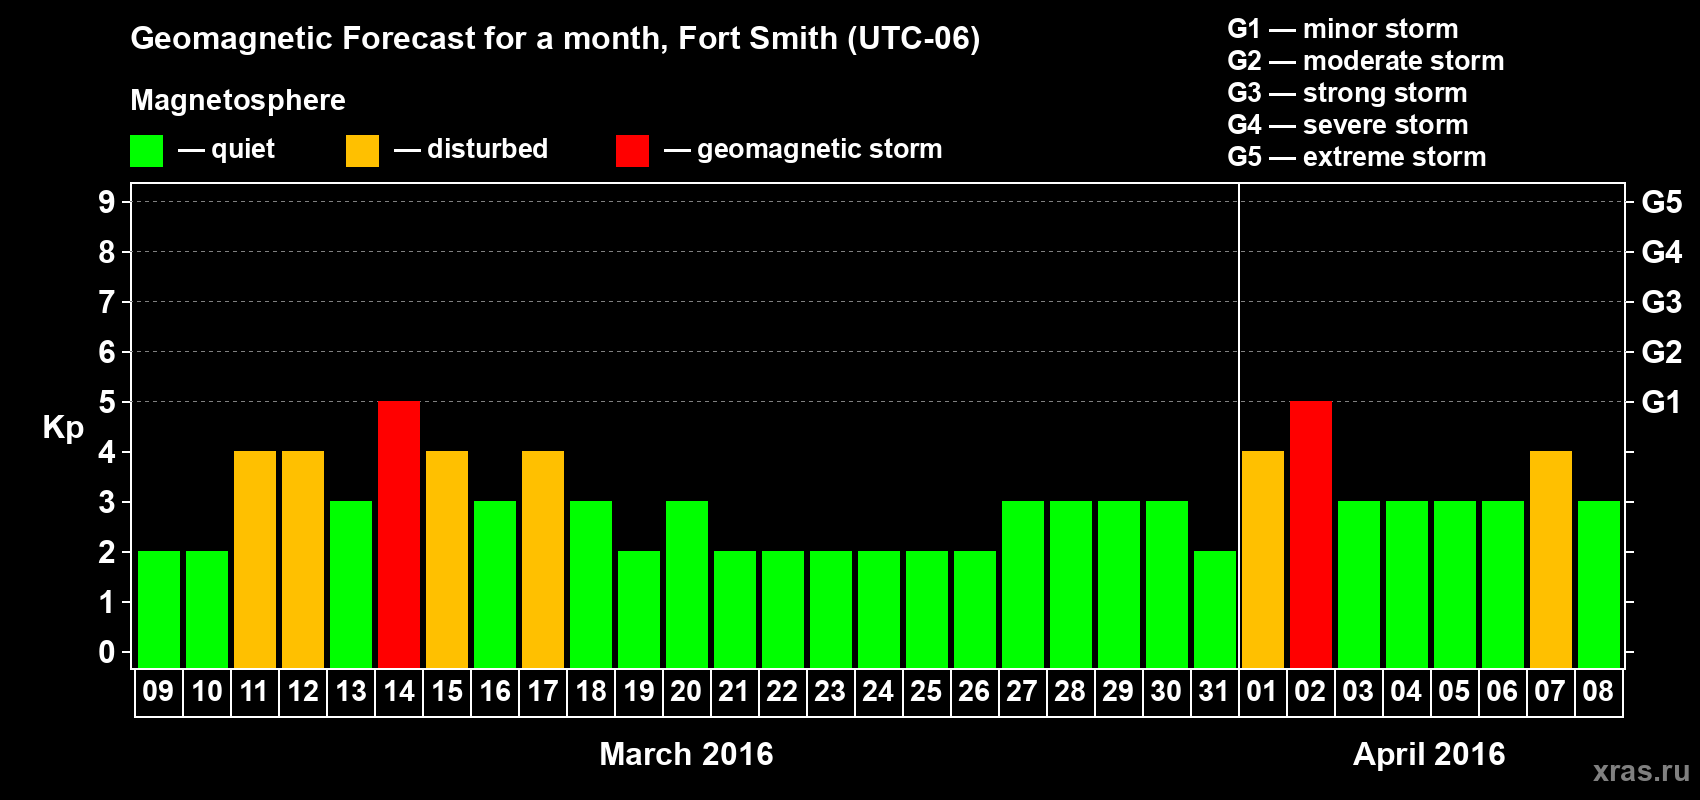
Task: Click the Magnetosphere heading
Action: [238, 100]
